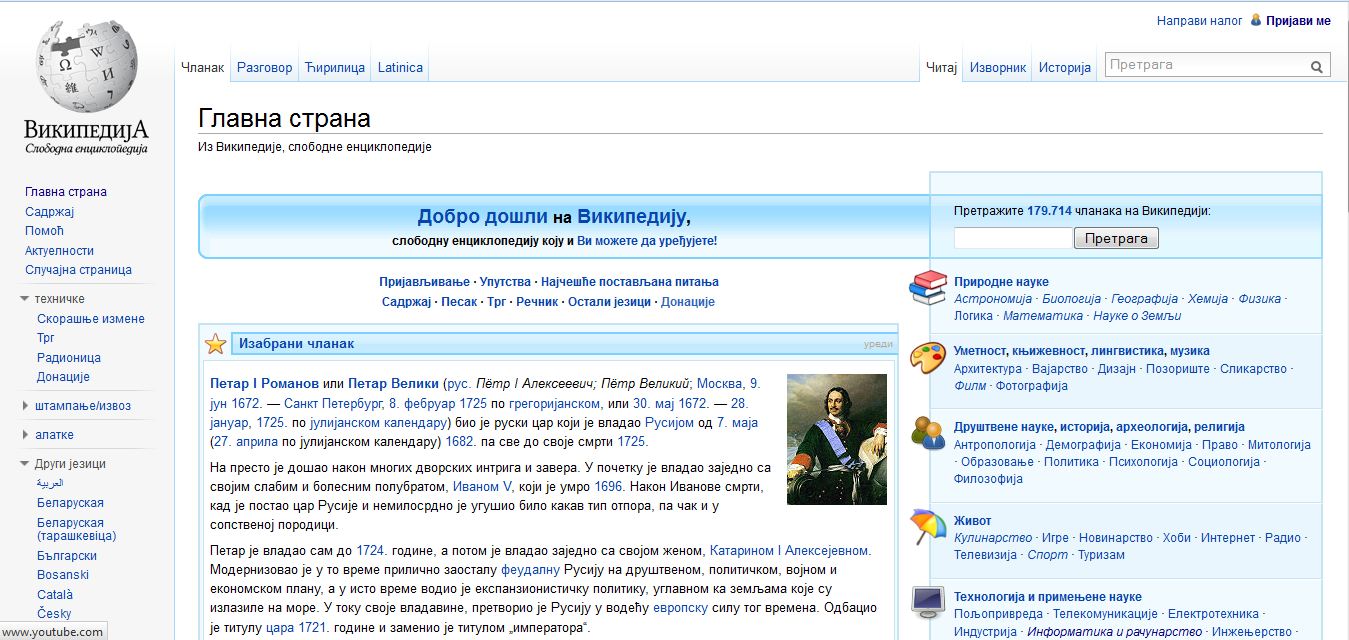This screenshot has height=640, width=1349.
Task: Click the paint palette icon for Уметност
Action: 928,357
